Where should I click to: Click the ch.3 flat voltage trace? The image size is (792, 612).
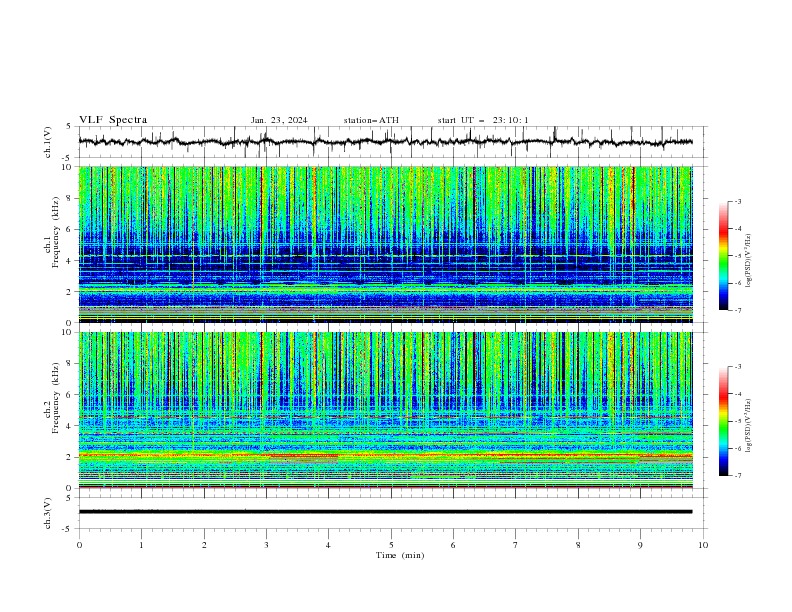pyautogui.click(x=385, y=512)
